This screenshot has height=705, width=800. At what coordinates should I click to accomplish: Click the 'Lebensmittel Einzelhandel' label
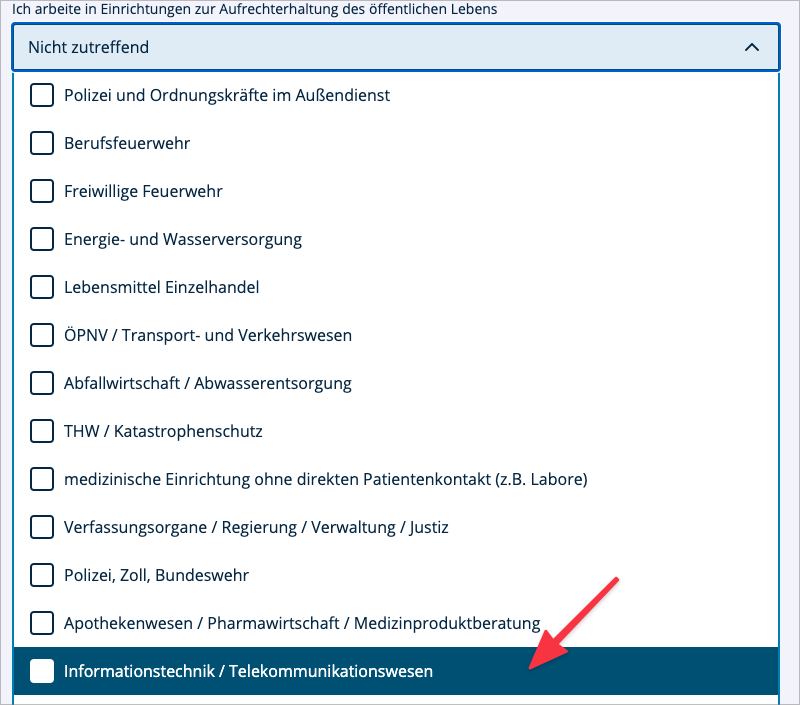[x=161, y=287]
